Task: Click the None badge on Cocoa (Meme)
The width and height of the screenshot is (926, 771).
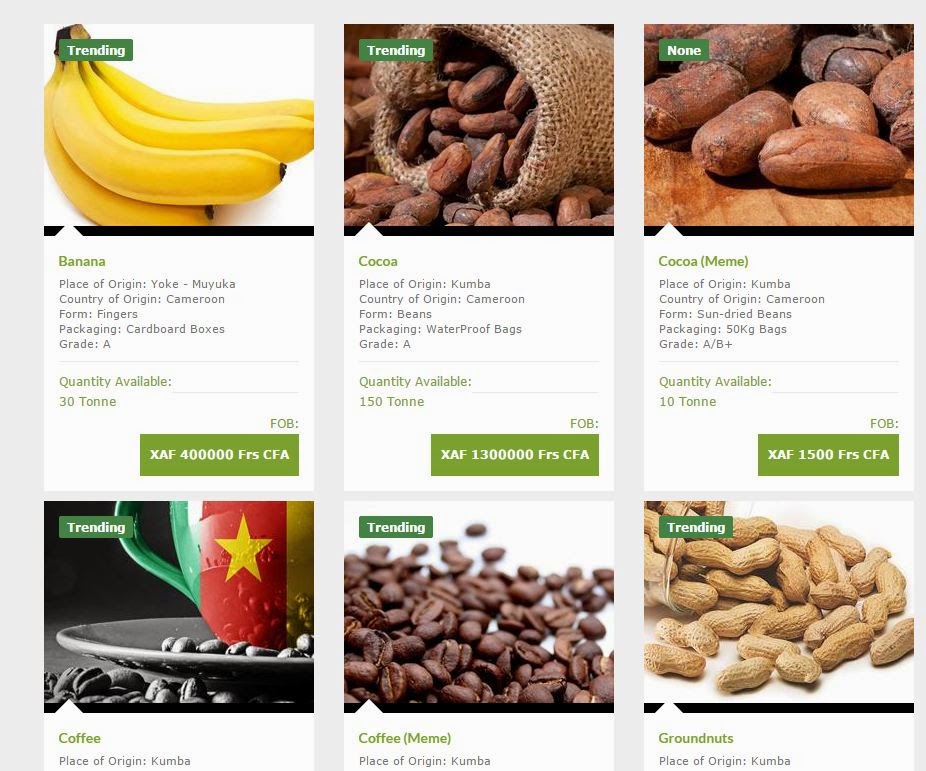Action: [684, 50]
